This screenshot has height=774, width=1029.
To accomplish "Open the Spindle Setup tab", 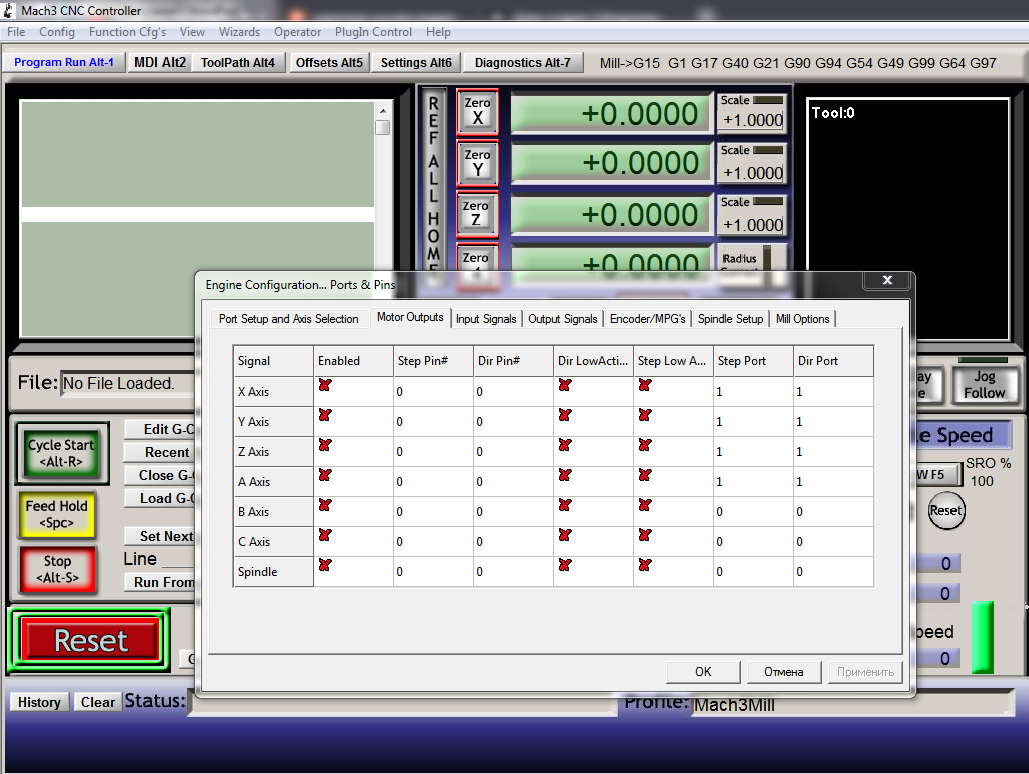I will [x=730, y=318].
